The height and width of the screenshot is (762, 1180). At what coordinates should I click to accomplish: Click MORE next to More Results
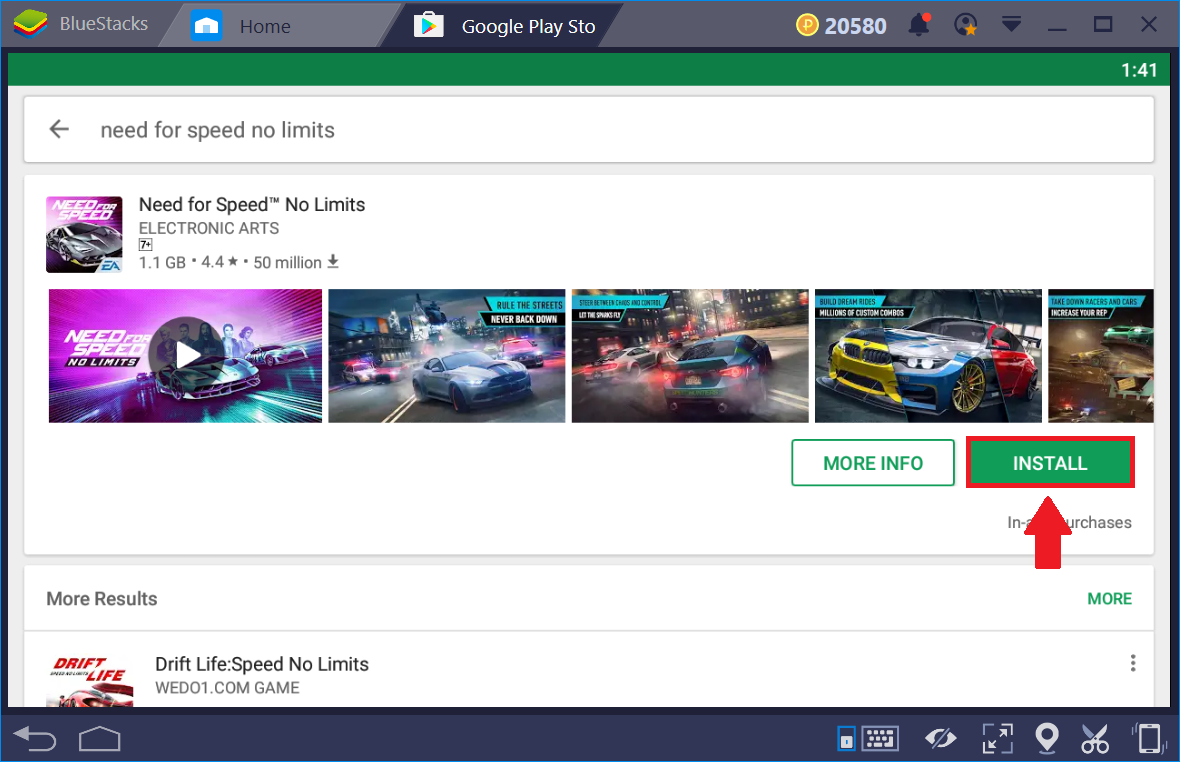coord(1109,599)
